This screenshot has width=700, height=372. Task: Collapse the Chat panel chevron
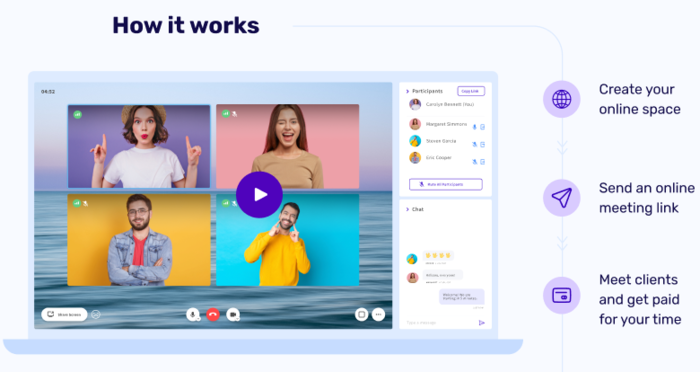(x=407, y=209)
